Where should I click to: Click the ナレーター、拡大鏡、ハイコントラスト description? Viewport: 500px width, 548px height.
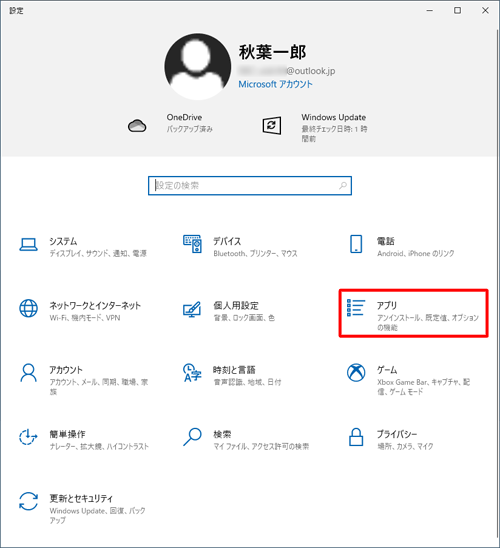(x=99, y=446)
